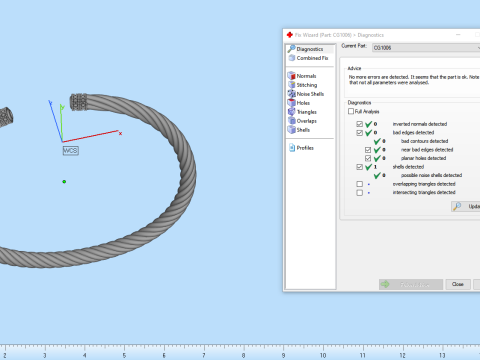The height and width of the screenshot is (360, 480).
Task: Toggle inverted normals detected checkbox
Action: pos(359,124)
